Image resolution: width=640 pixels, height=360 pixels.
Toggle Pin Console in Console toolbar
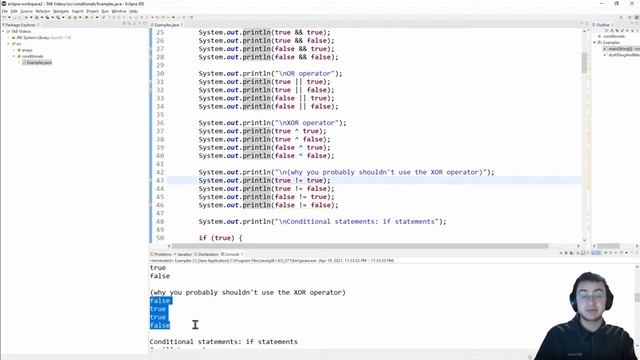click(x=606, y=253)
